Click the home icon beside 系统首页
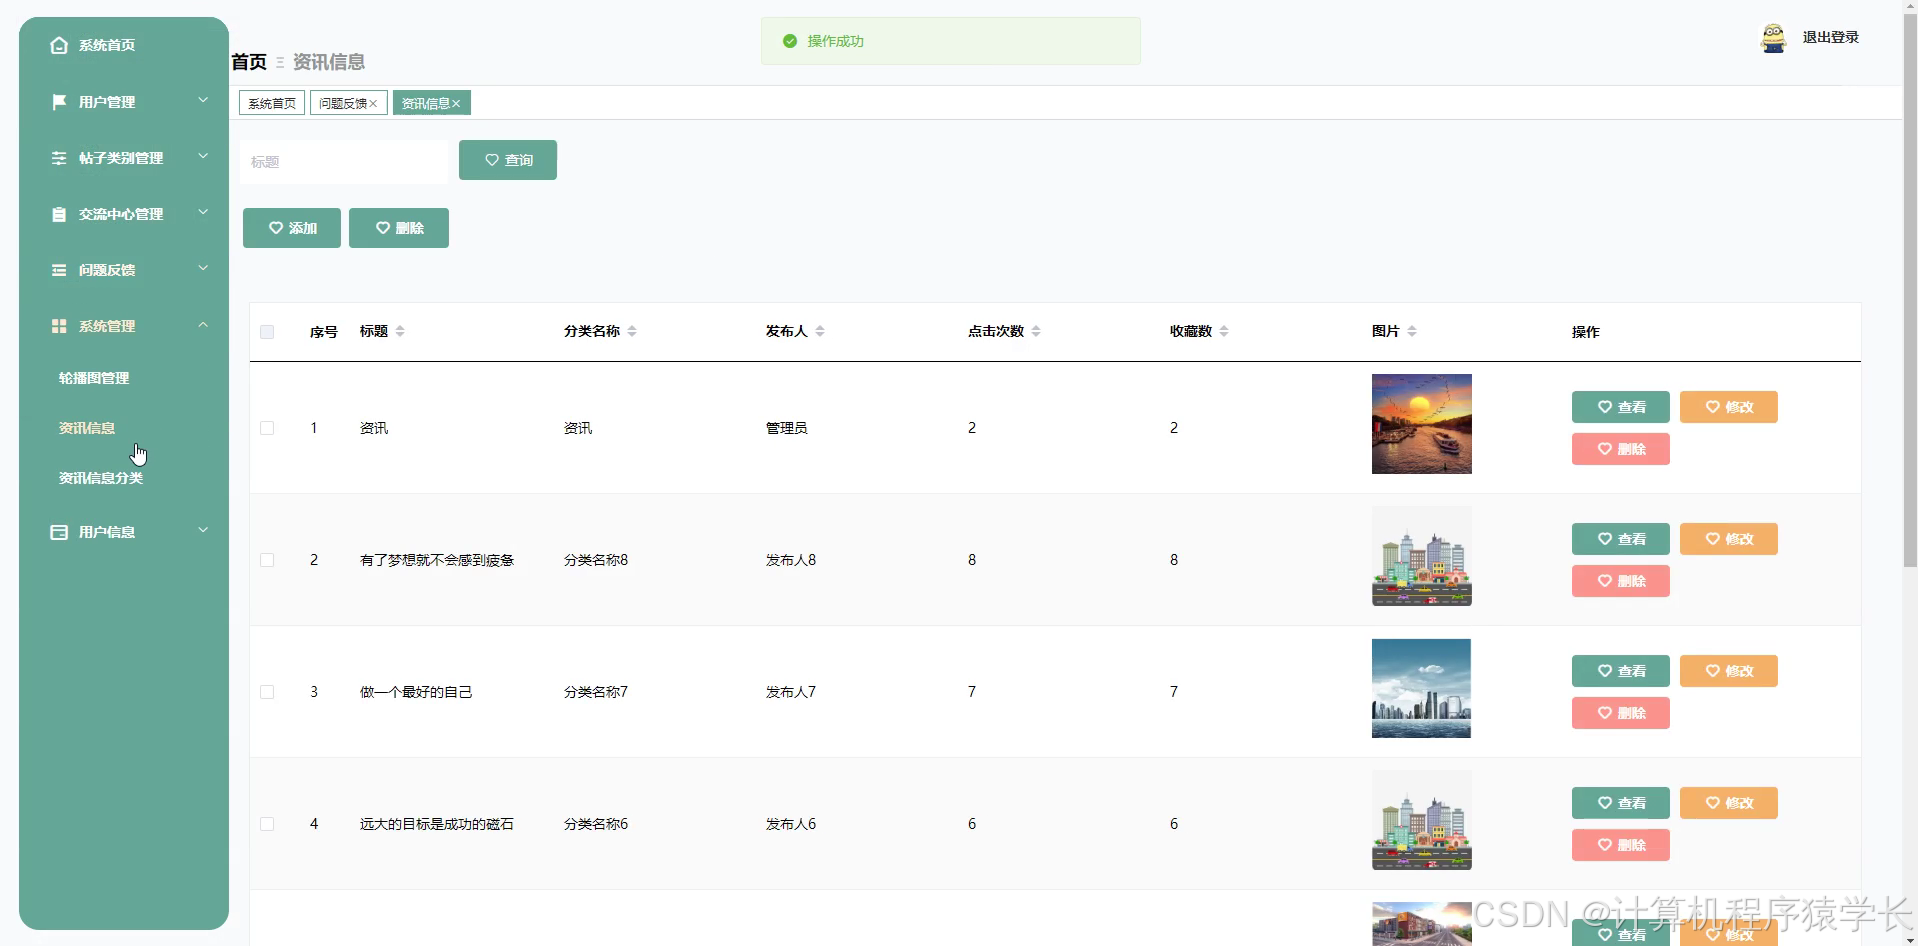1918x946 pixels. [x=59, y=45]
